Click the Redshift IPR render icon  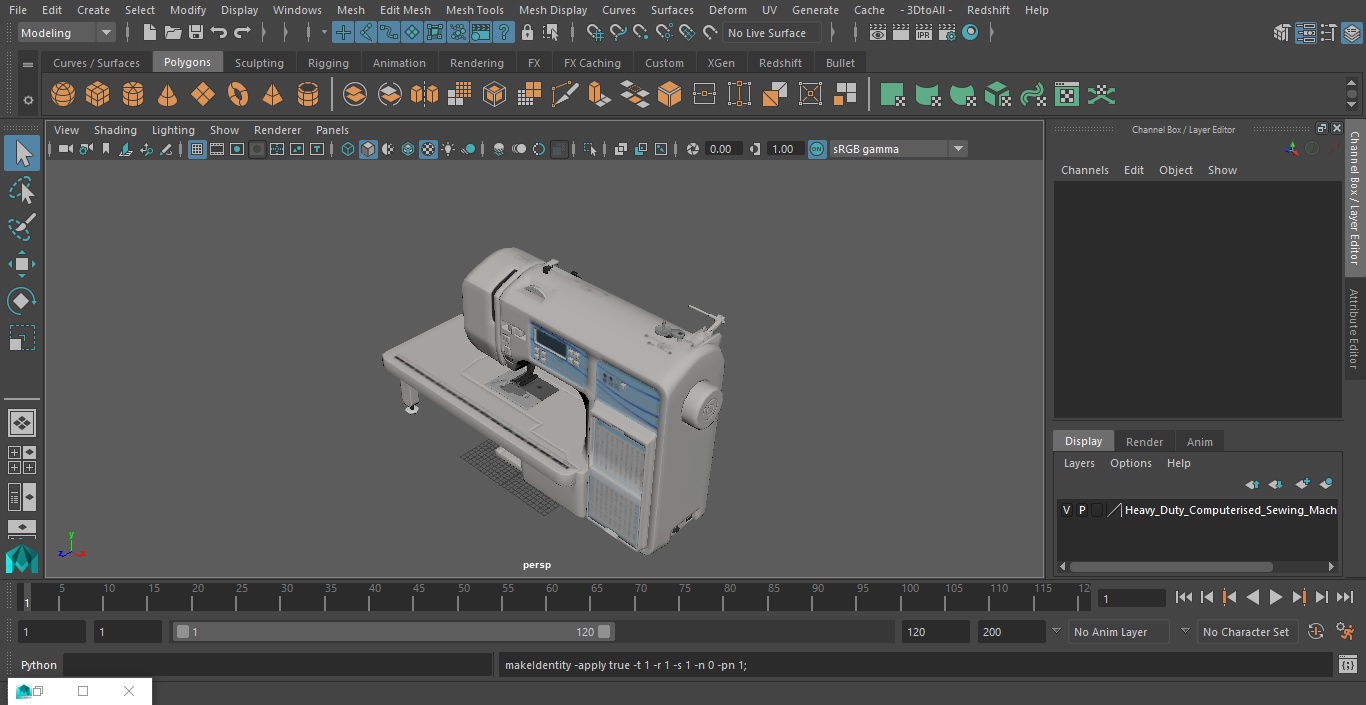pos(923,33)
